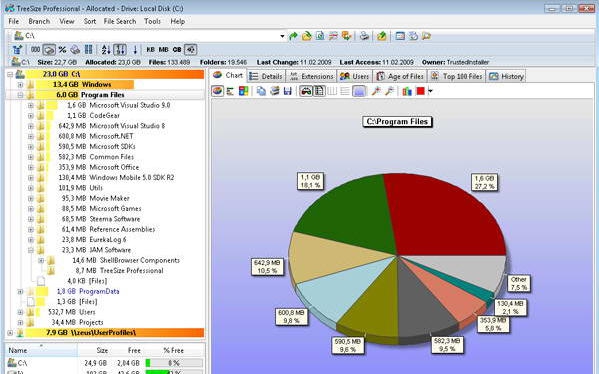This screenshot has height=374, width=599.
Task: Click the single down-arrow sort icon
Action: pos(135,50)
